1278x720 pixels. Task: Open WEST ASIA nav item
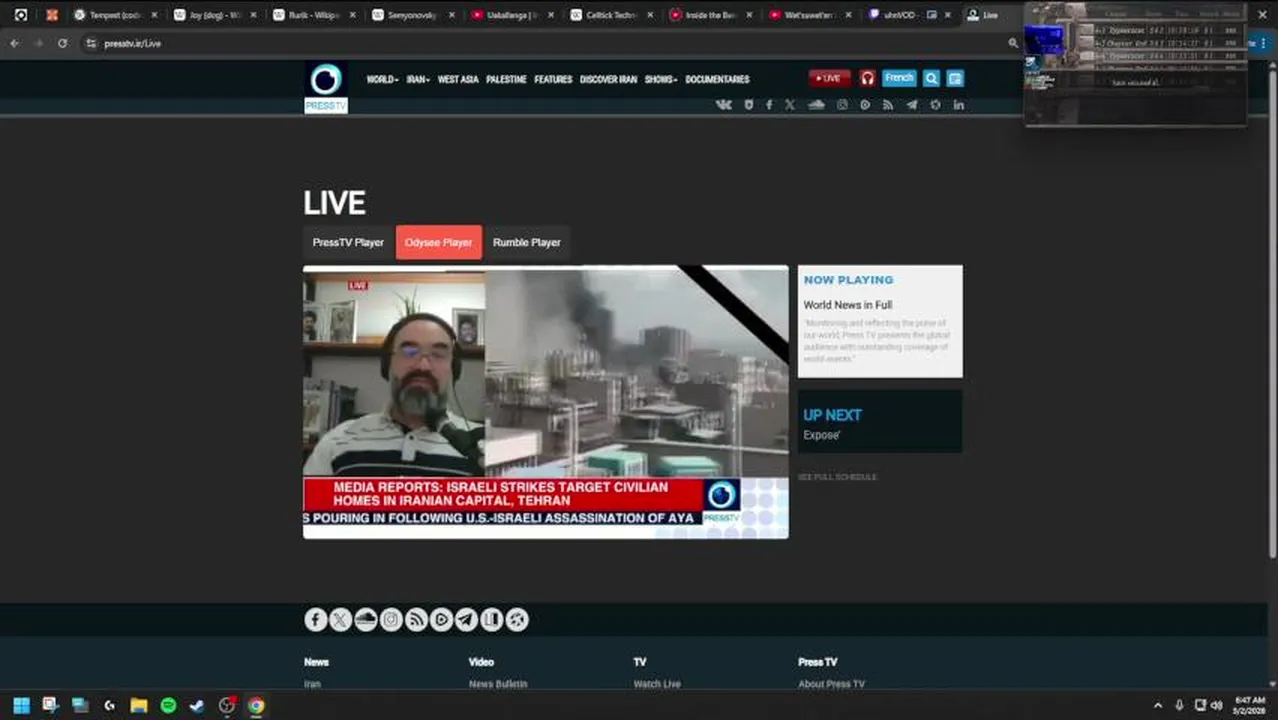(458, 79)
